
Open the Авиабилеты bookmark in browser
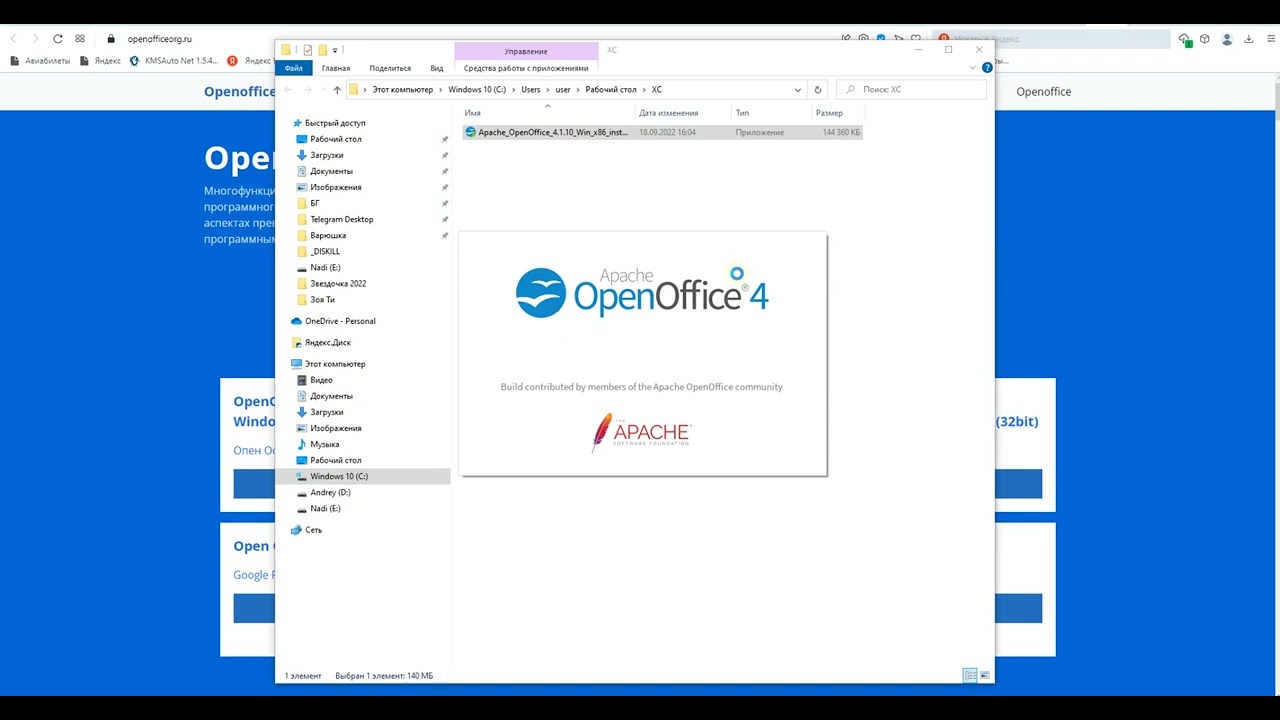point(41,61)
